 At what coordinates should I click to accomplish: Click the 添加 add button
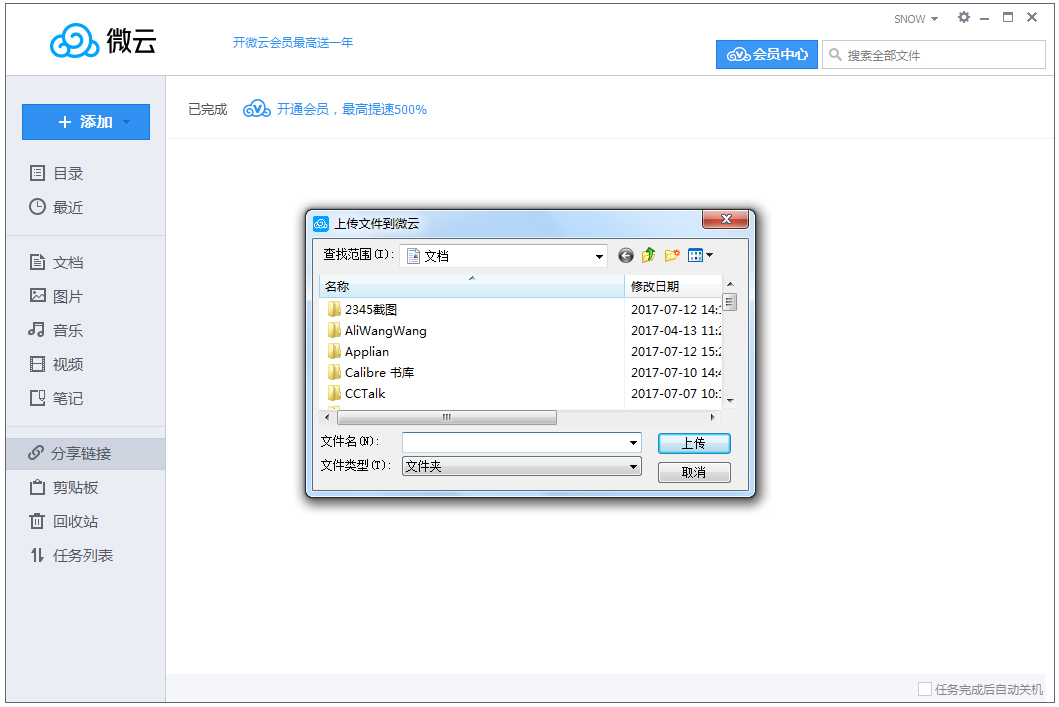86,122
